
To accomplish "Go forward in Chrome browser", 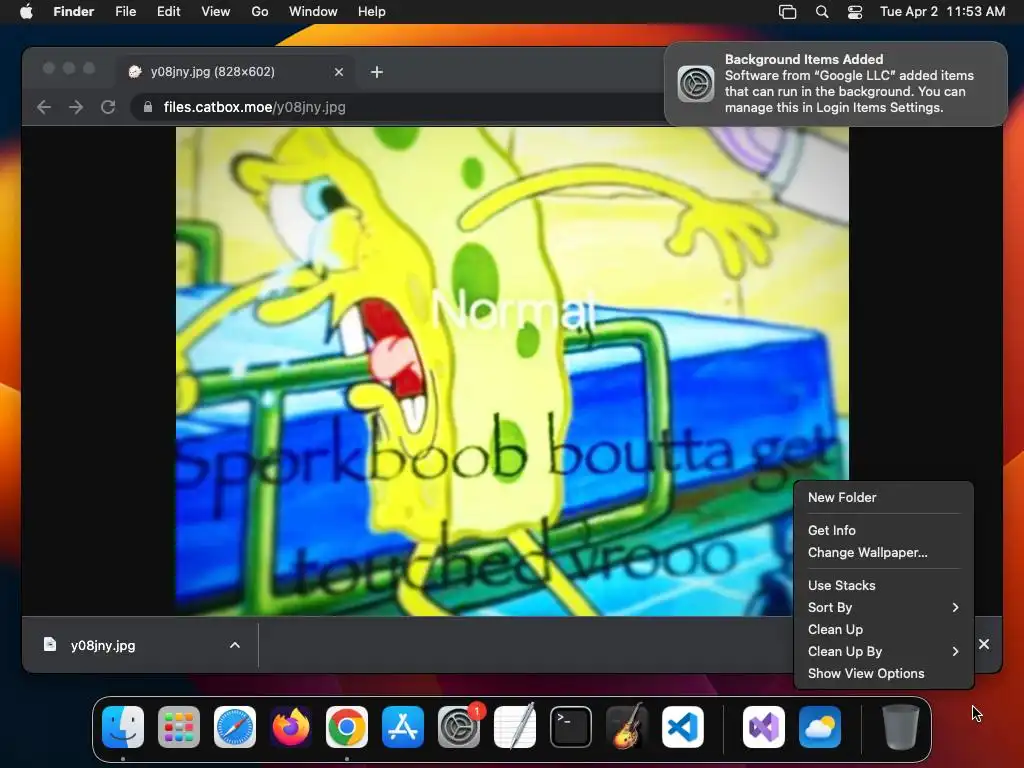I will click(x=76, y=107).
